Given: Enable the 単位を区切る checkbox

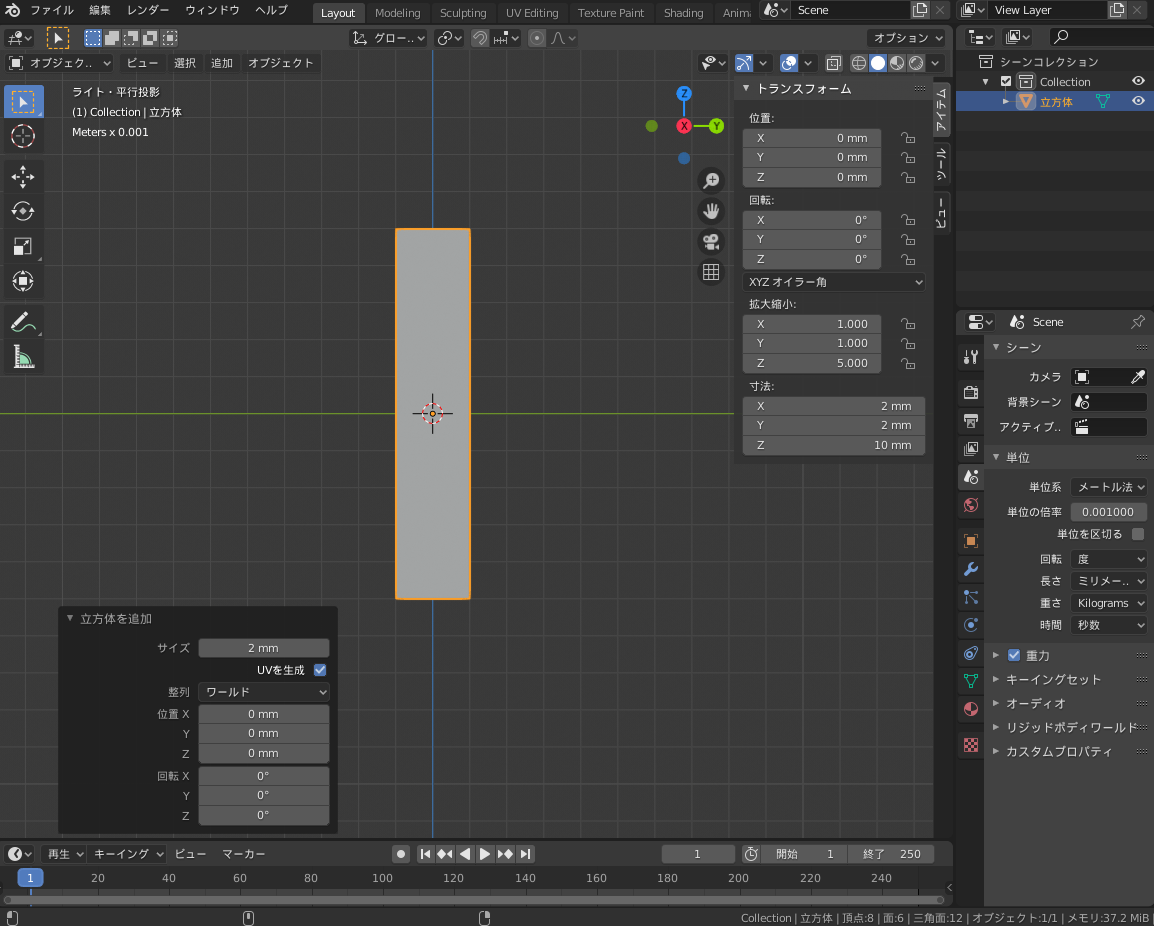Looking at the screenshot, I should (1138, 534).
